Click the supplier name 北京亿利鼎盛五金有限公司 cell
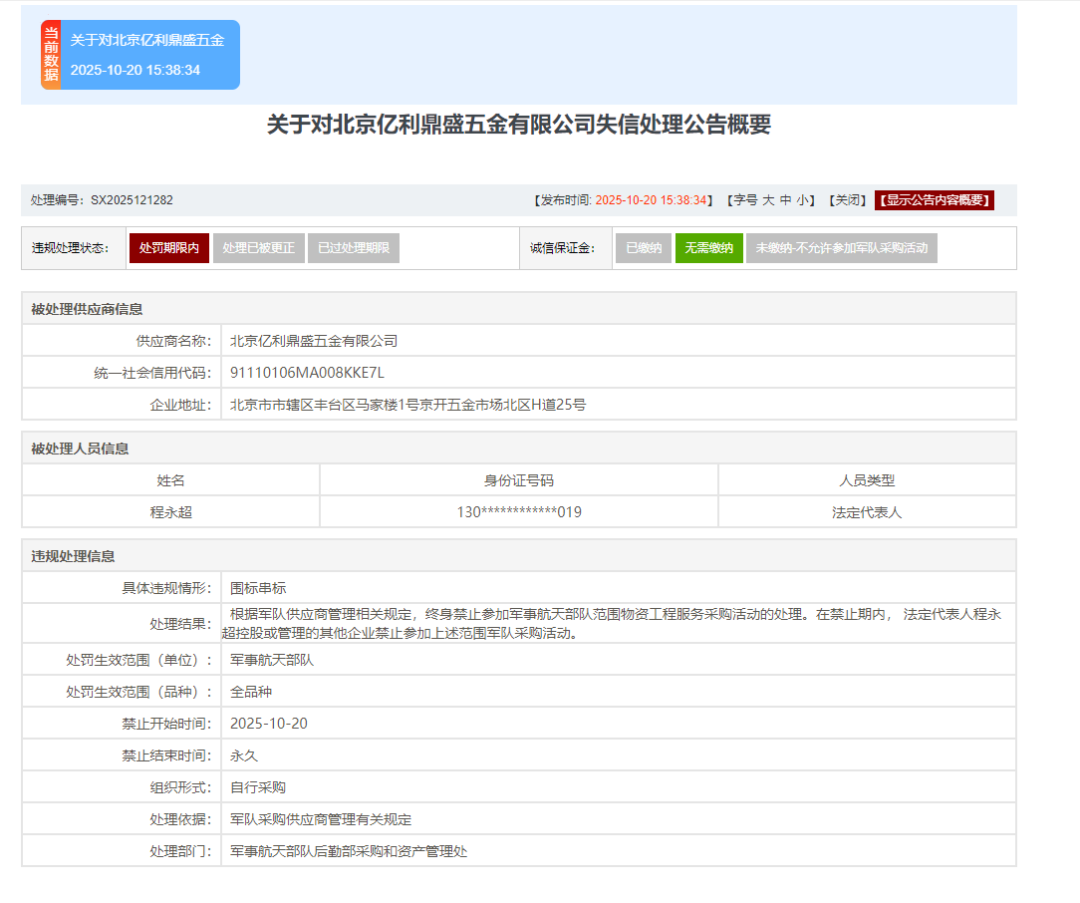The height and width of the screenshot is (903, 1080). (x=314, y=341)
